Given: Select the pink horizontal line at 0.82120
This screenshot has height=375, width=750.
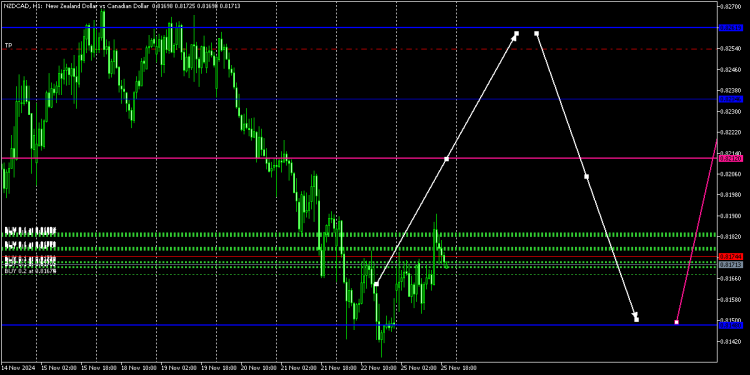Looking at the screenshot, I should tap(359, 158).
